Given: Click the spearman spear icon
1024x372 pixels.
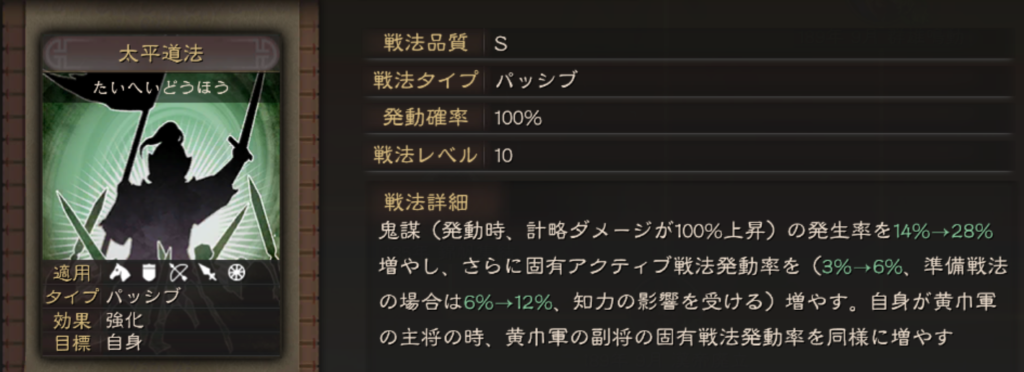Looking at the screenshot, I should (207, 273).
